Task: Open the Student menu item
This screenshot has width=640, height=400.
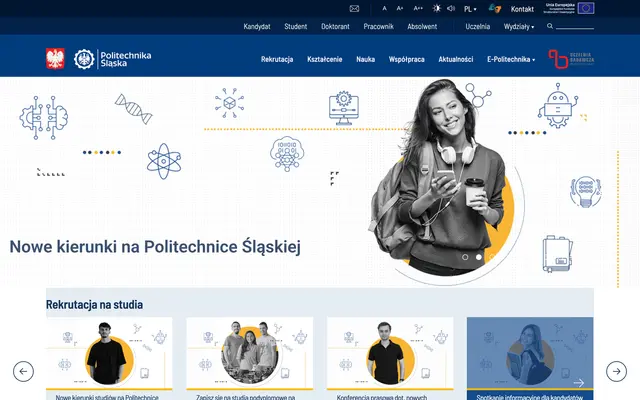Action: point(296,27)
